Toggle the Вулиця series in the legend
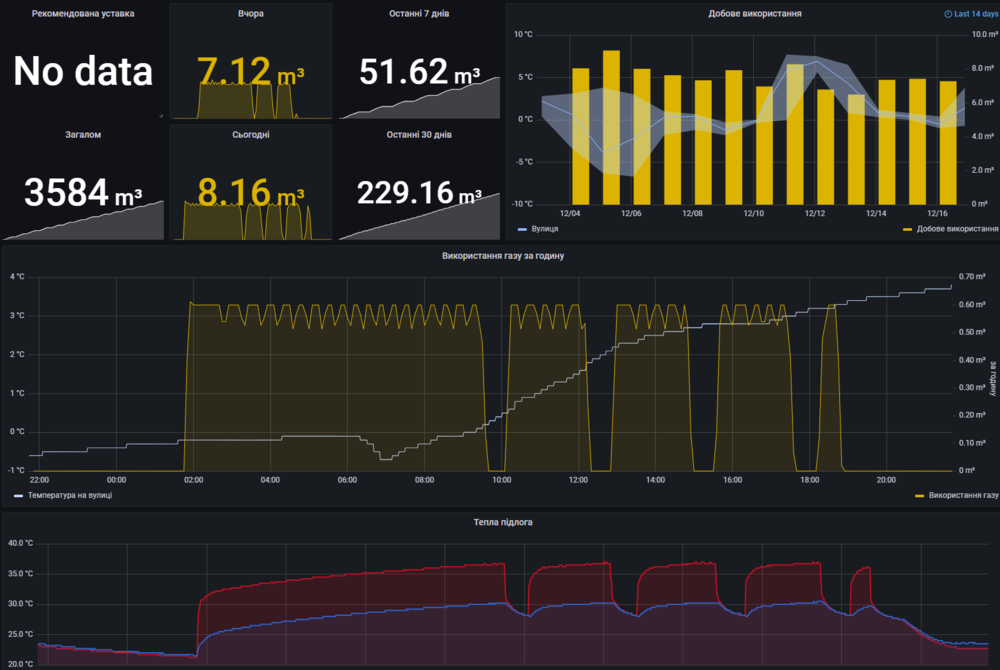 [x=545, y=229]
